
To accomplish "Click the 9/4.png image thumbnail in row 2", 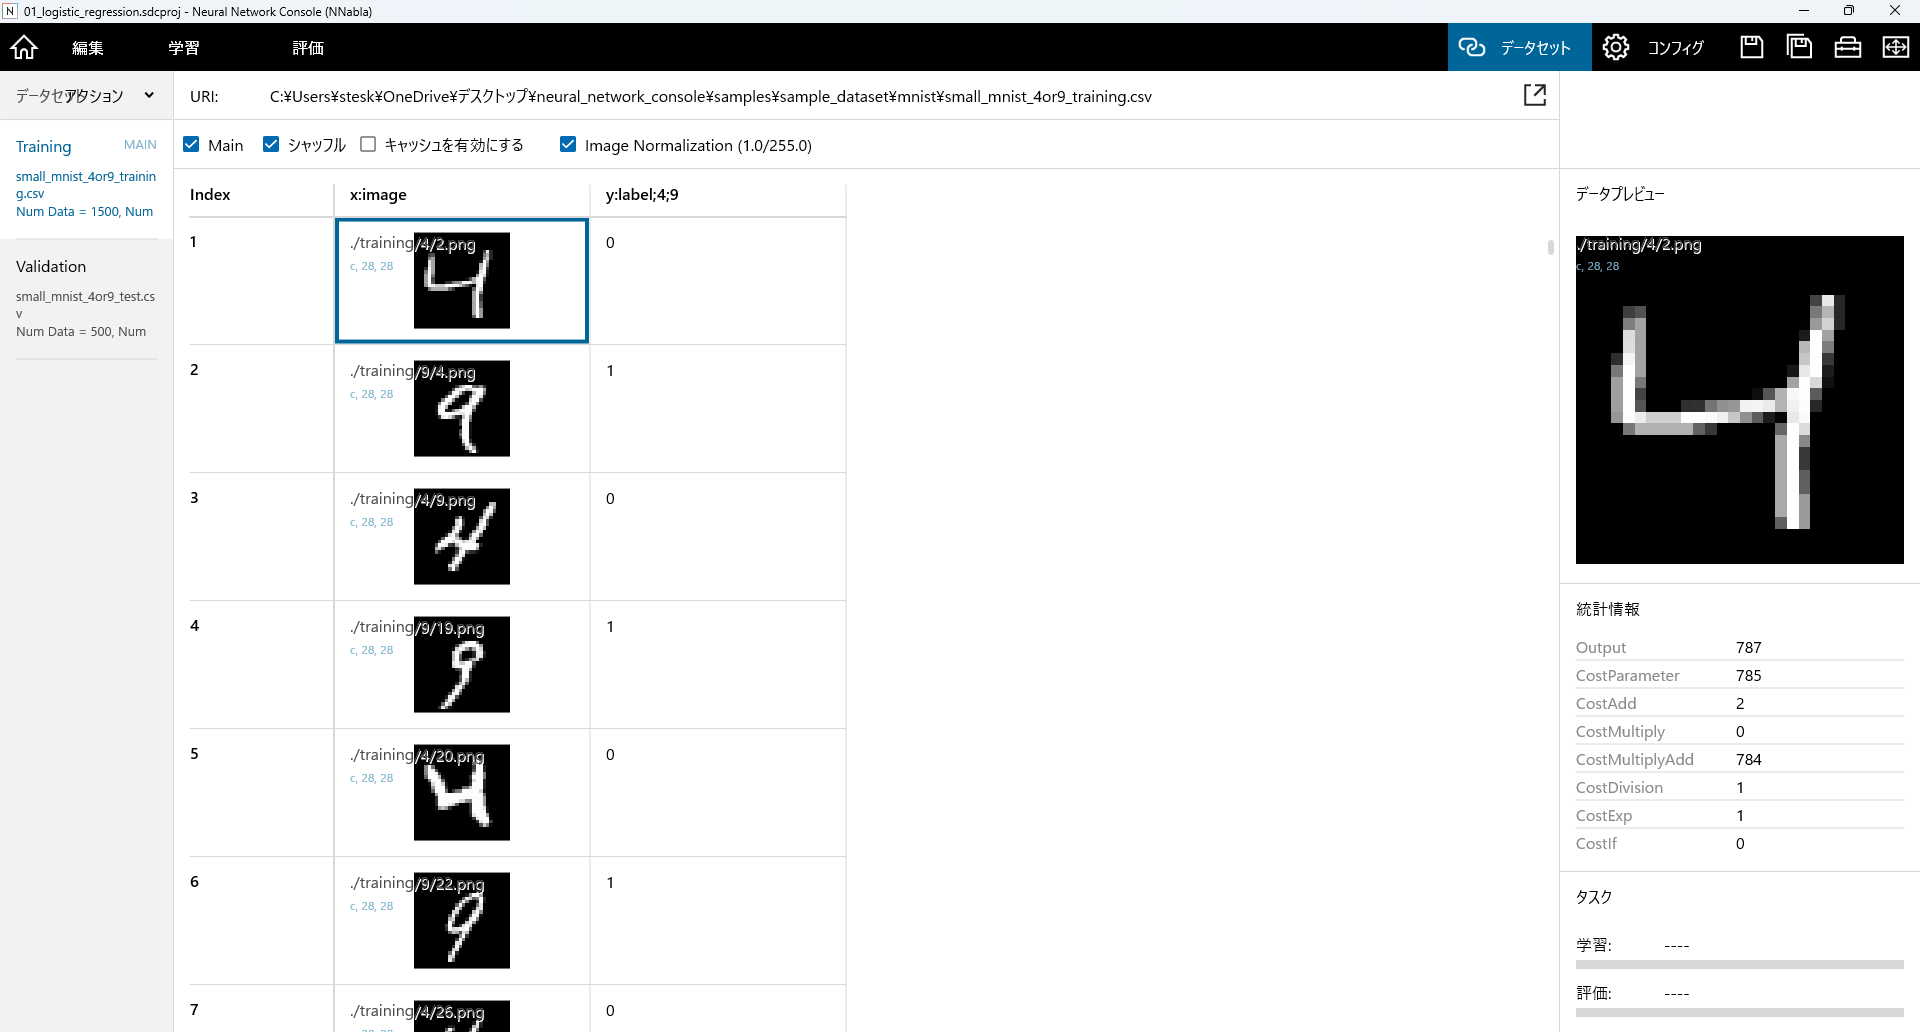I will pos(461,408).
